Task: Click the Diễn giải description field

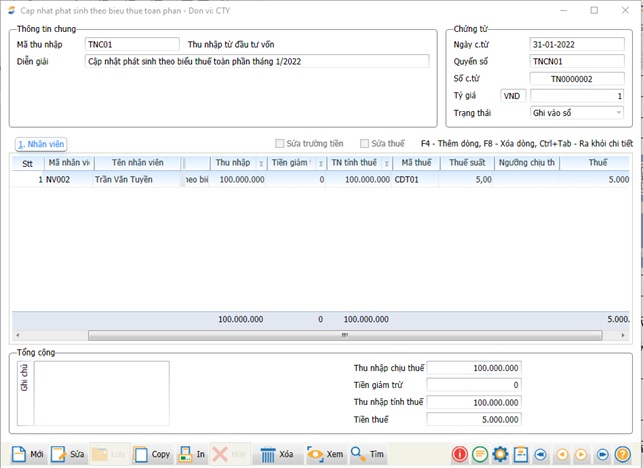Action: [257, 62]
